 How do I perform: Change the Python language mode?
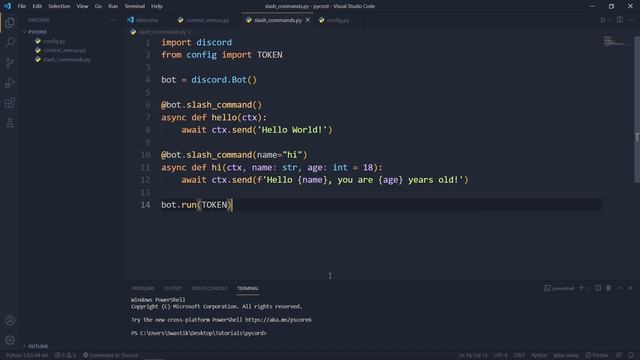point(539,355)
